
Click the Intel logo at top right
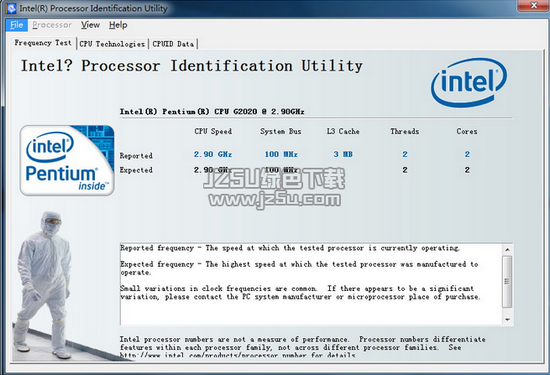pyautogui.click(x=469, y=82)
